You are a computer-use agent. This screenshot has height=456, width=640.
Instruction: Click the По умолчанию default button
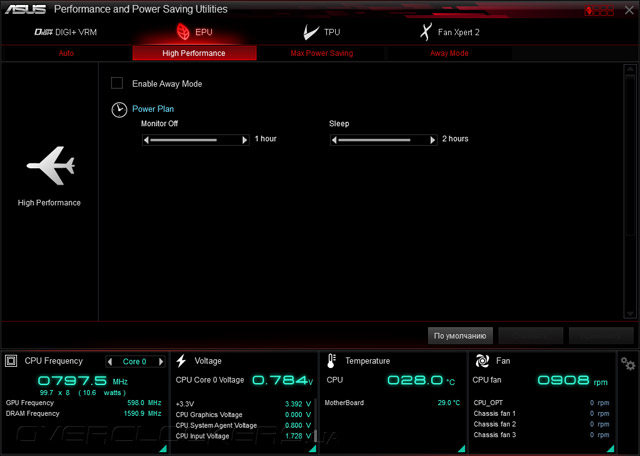460,336
